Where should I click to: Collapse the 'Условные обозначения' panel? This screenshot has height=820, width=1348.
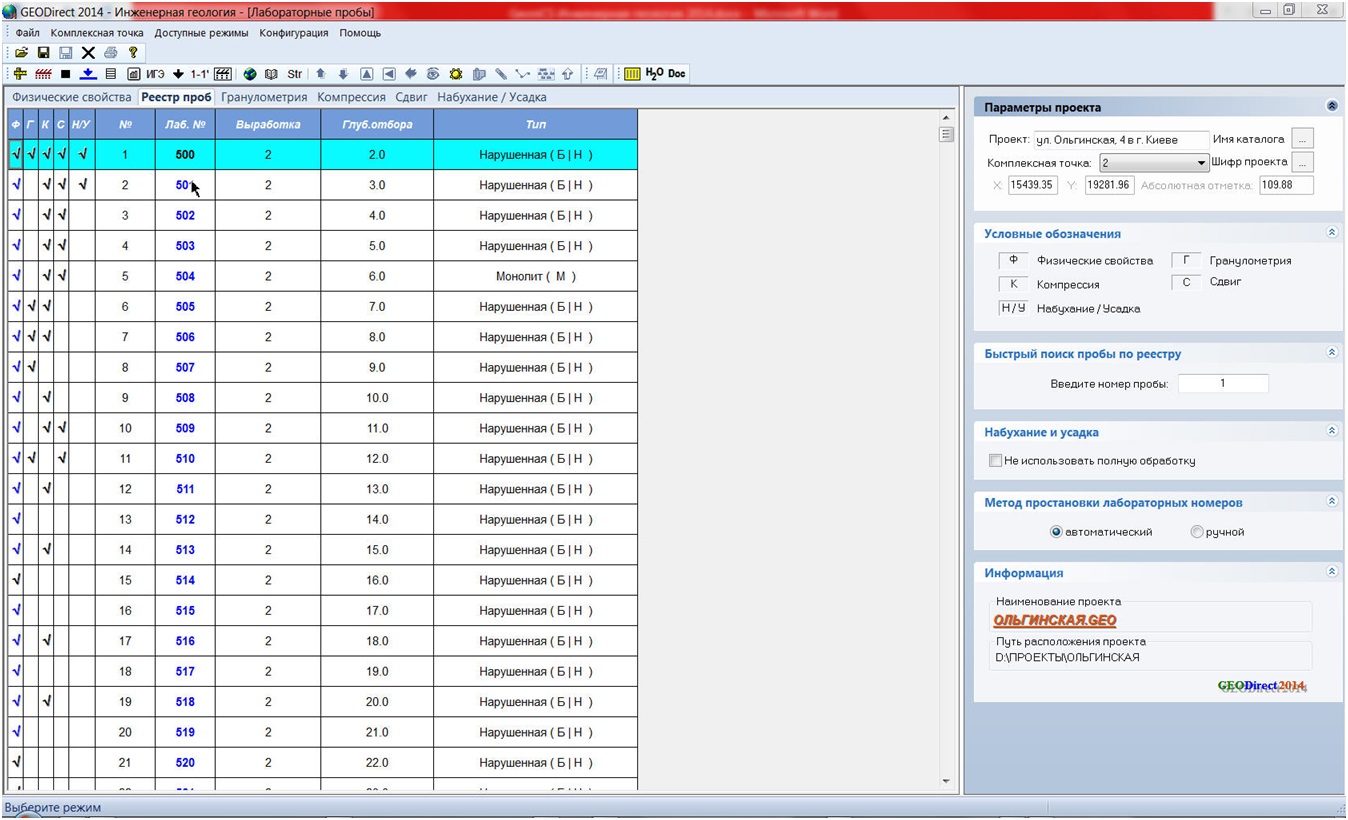[x=1331, y=232]
